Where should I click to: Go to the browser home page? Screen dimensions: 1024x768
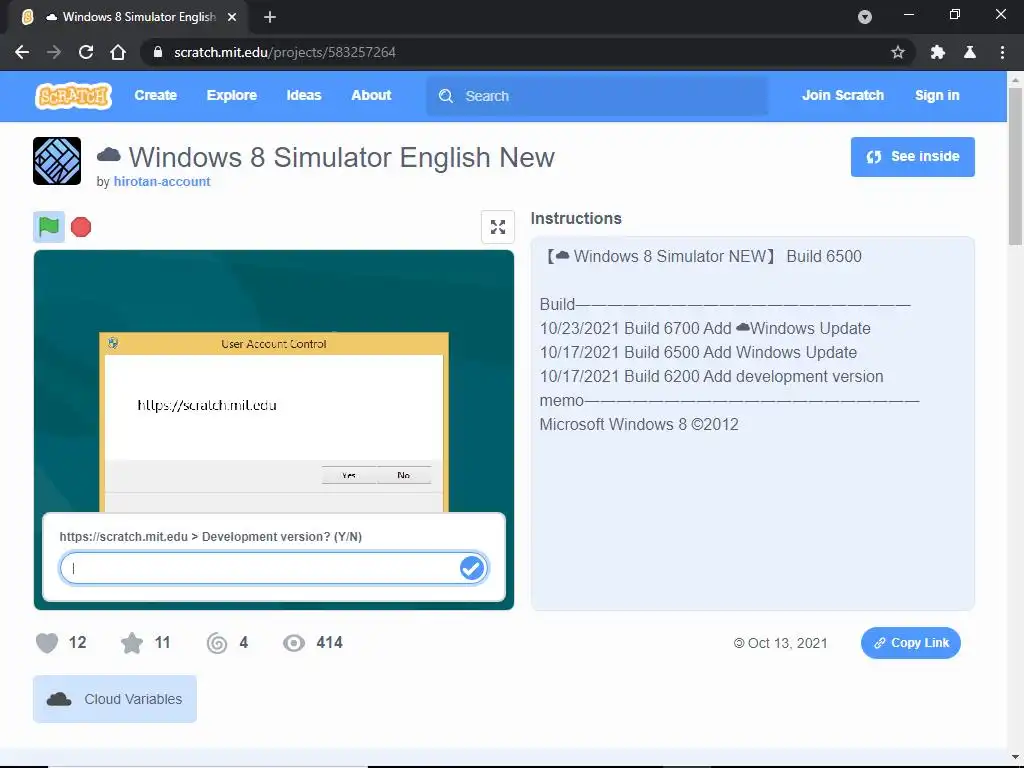click(118, 52)
